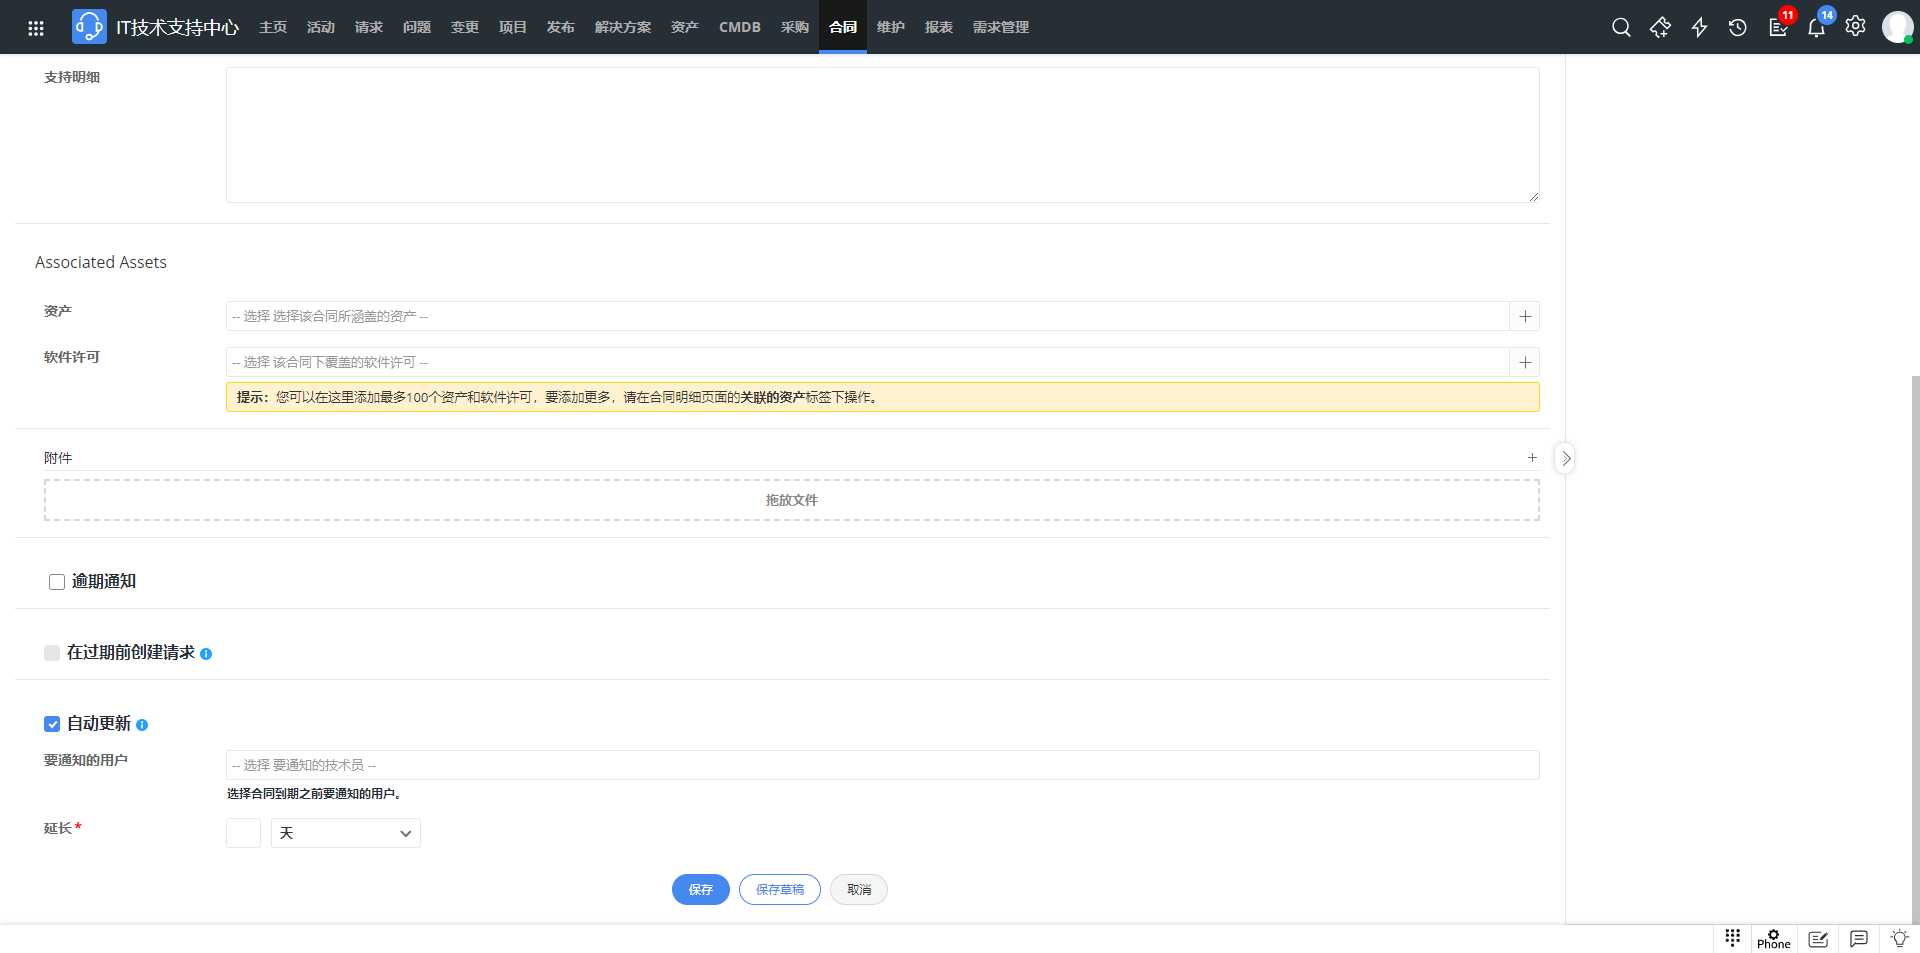Open the recent history clock icon
The height and width of the screenshot is (953, 1920).
[1738, 27]
